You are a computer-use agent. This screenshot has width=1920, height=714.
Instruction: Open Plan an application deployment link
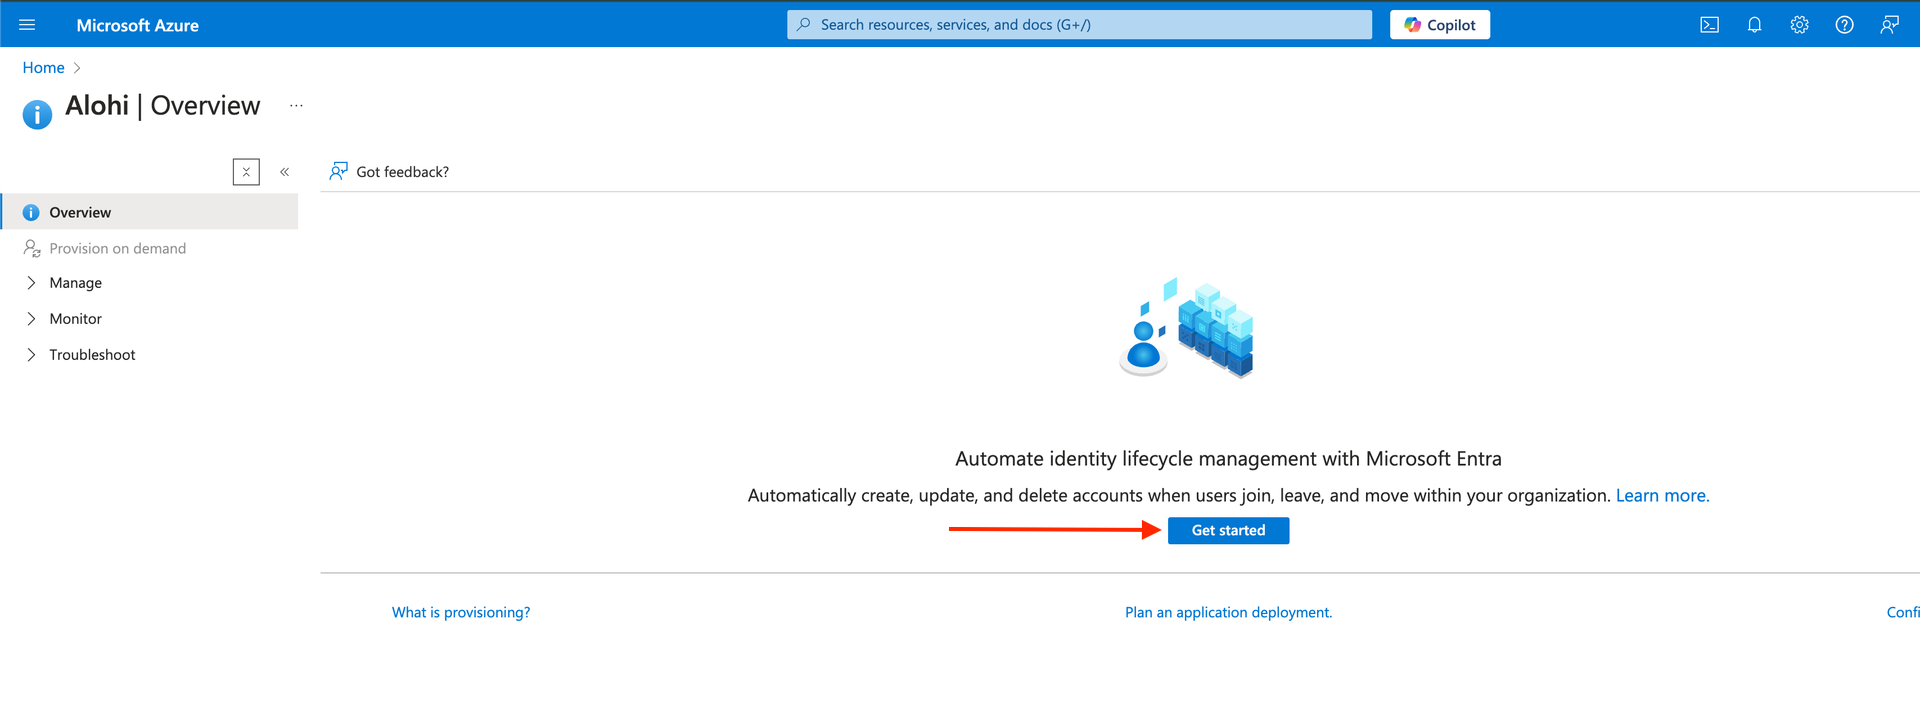point(1228,612)
